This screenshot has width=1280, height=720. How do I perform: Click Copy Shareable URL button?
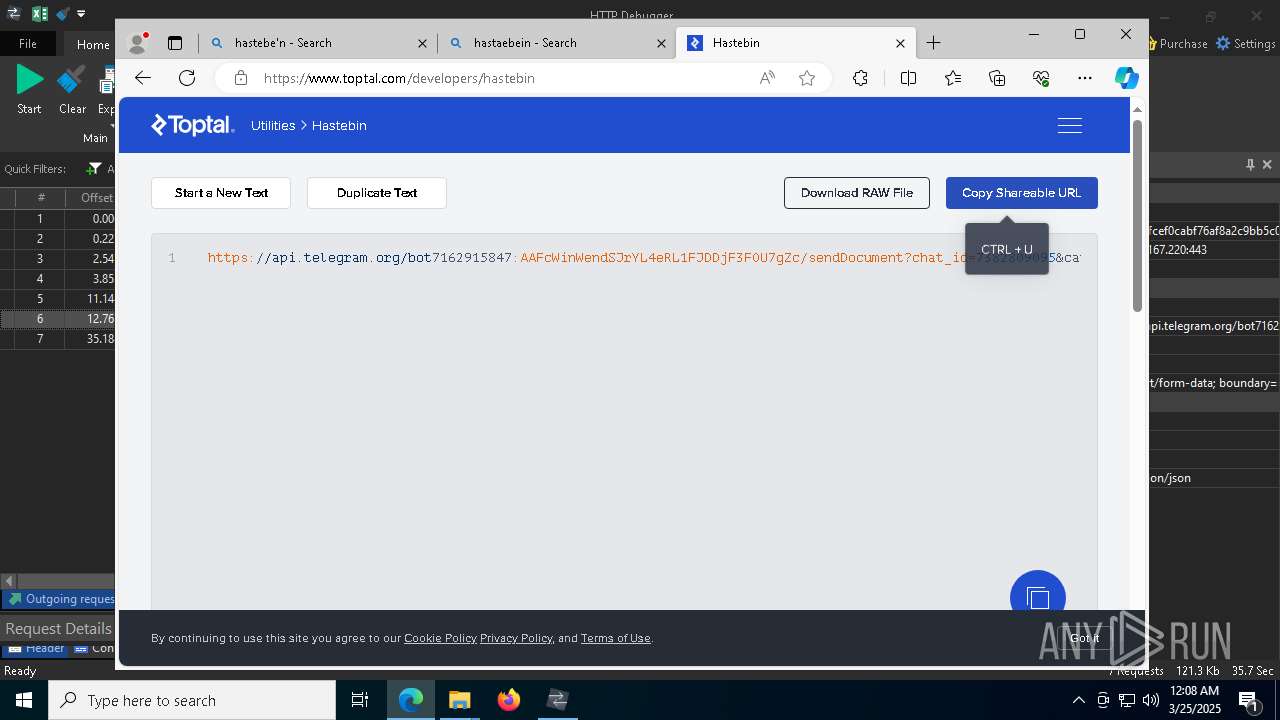(1022, 193)
